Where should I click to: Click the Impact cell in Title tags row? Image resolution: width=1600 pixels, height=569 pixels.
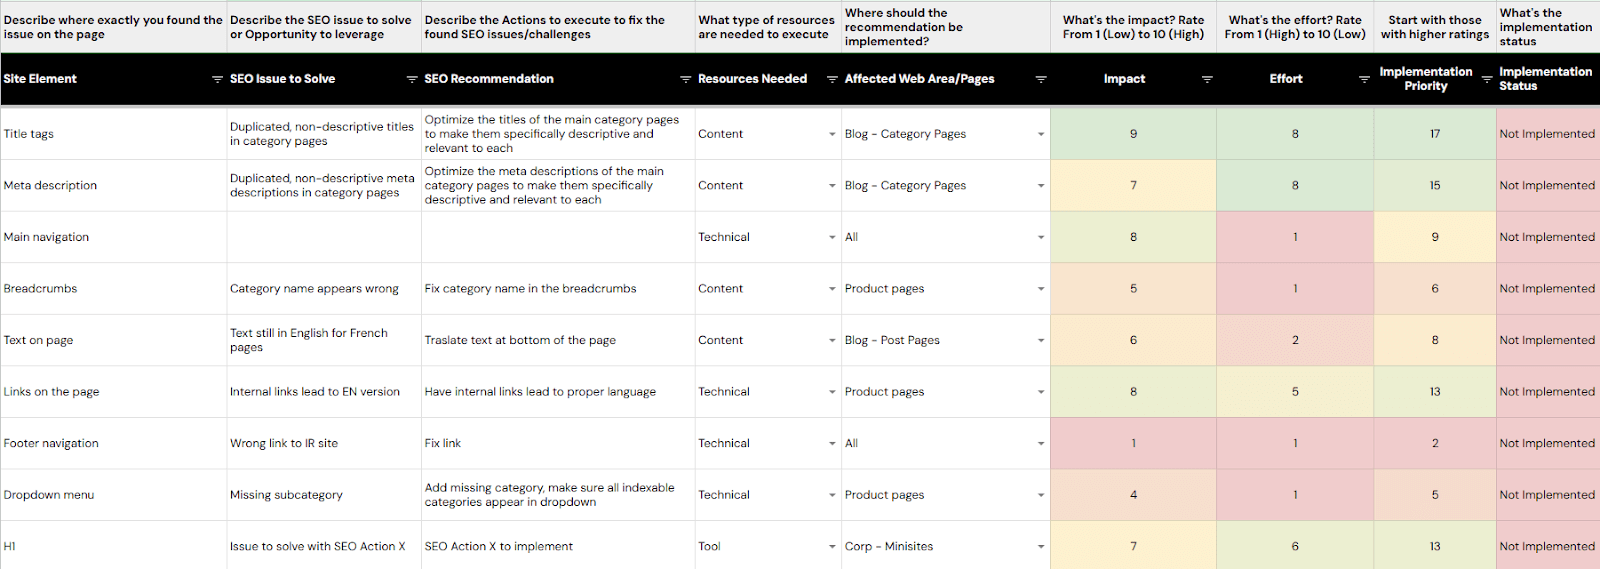[x=1133, y=134]
